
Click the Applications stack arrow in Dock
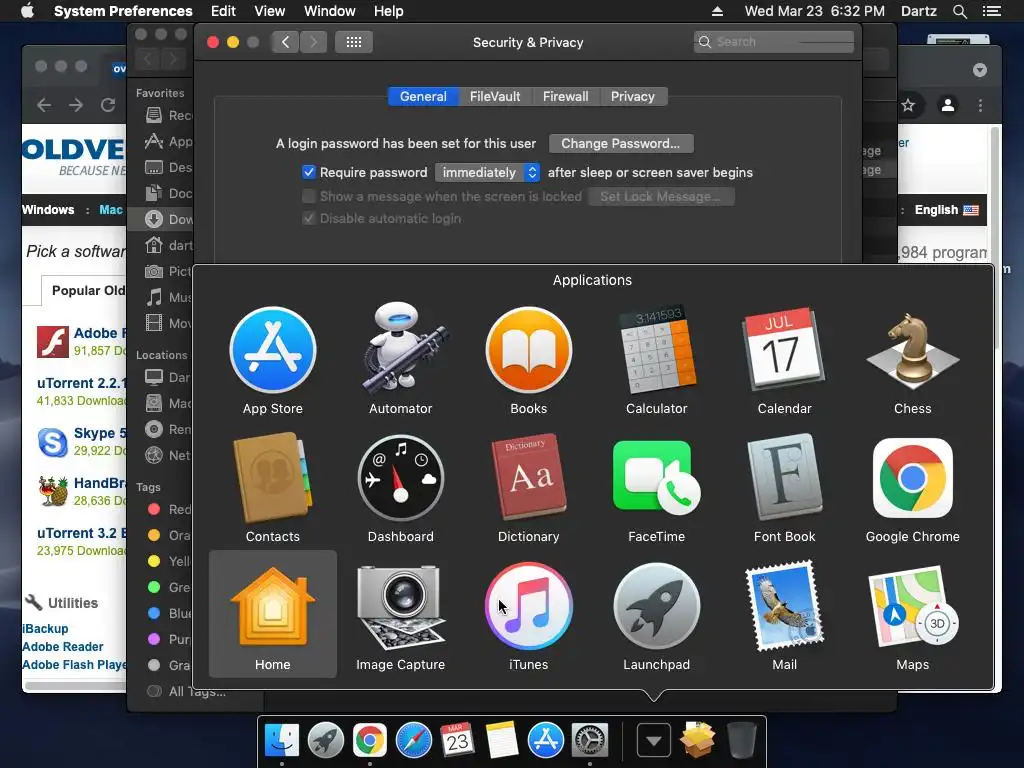click(x=653, y=741)
